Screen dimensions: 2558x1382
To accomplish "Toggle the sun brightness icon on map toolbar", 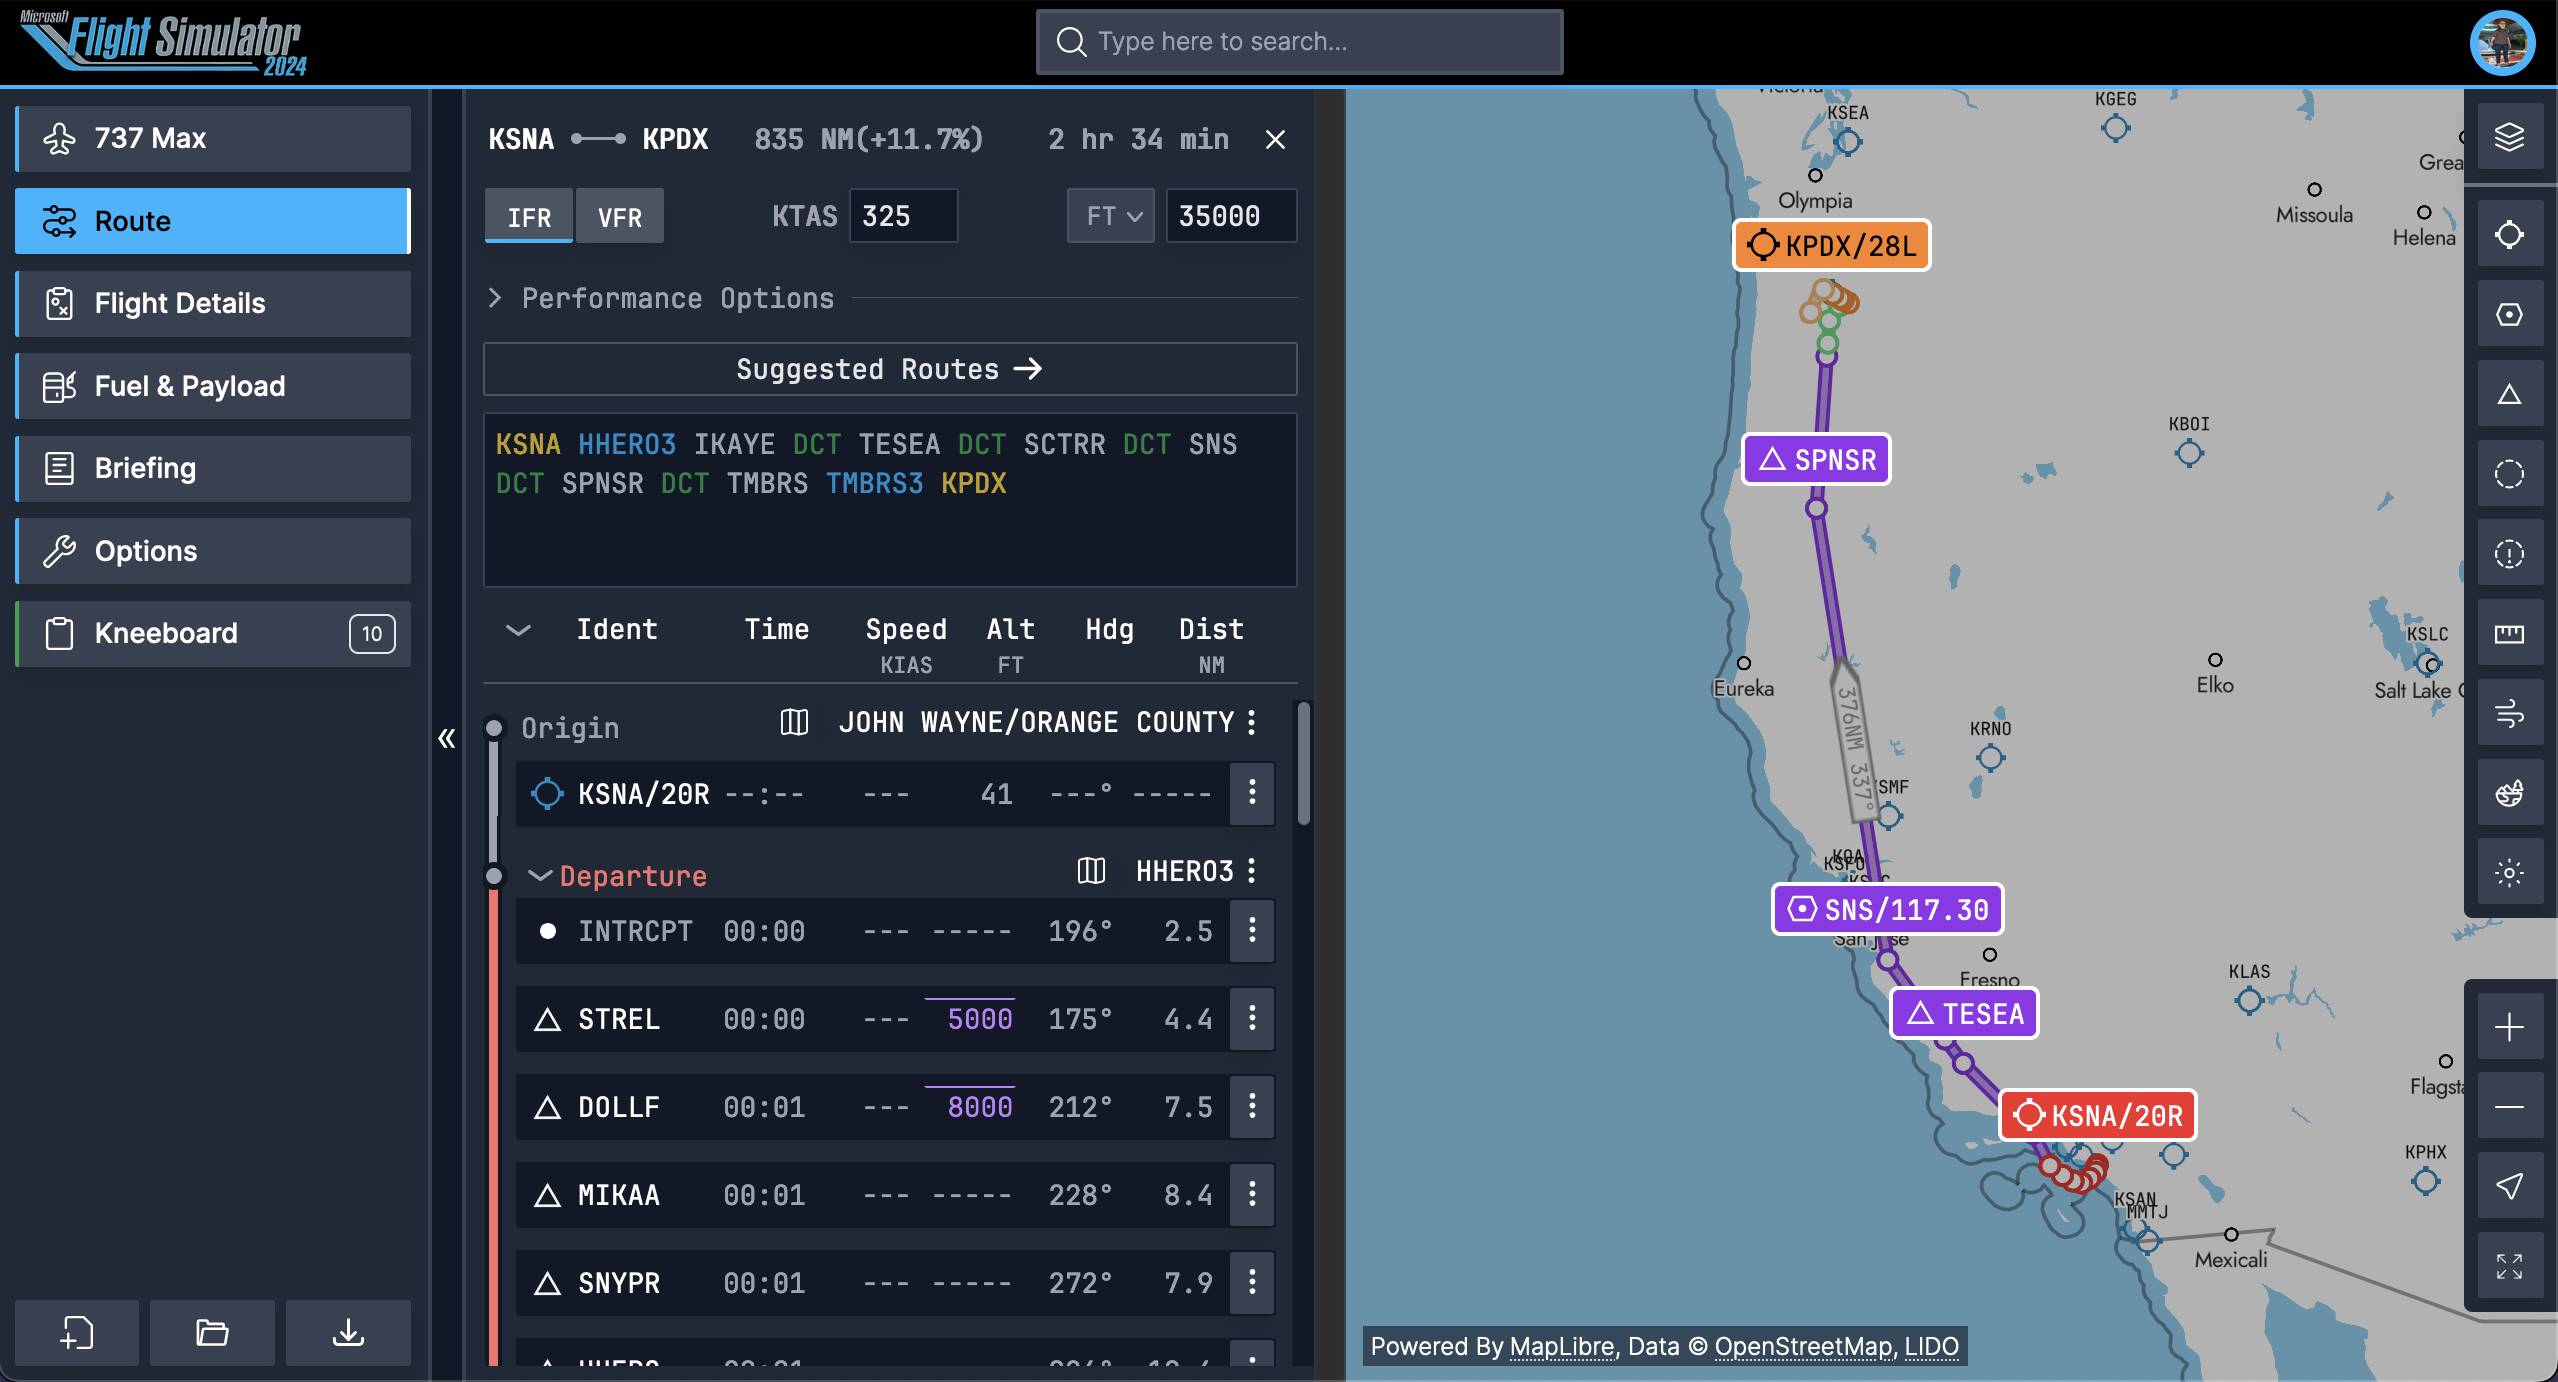I will point(2509,873).
